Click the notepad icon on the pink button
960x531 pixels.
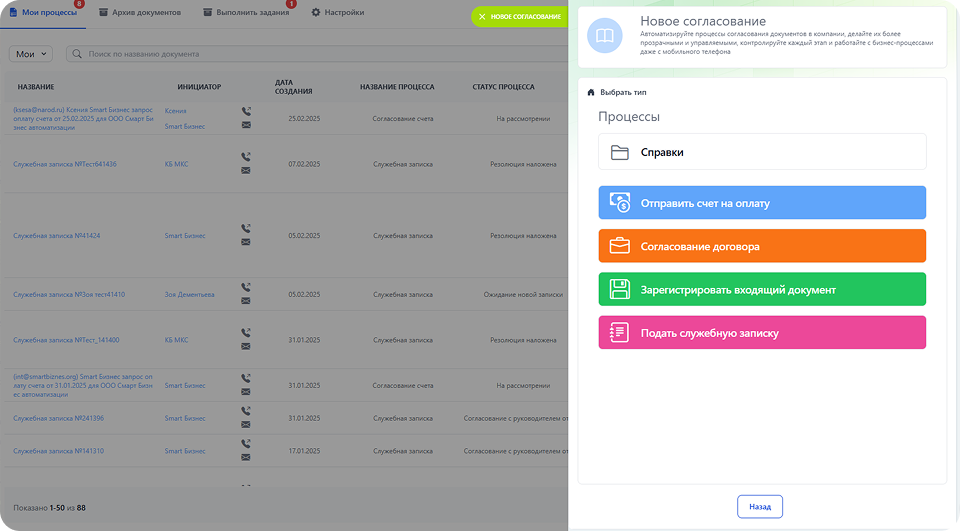coord(620,333)
